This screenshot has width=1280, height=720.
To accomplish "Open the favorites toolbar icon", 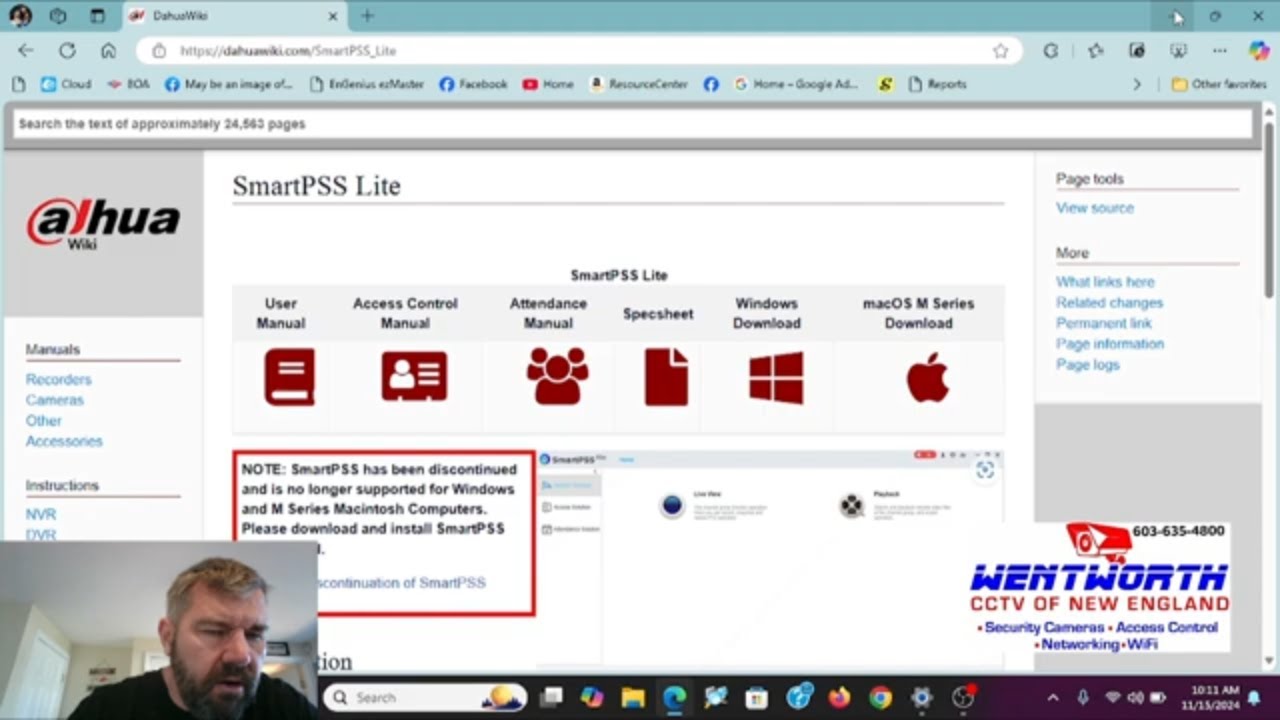I will pyautogui.click(x=1095, y=50).
